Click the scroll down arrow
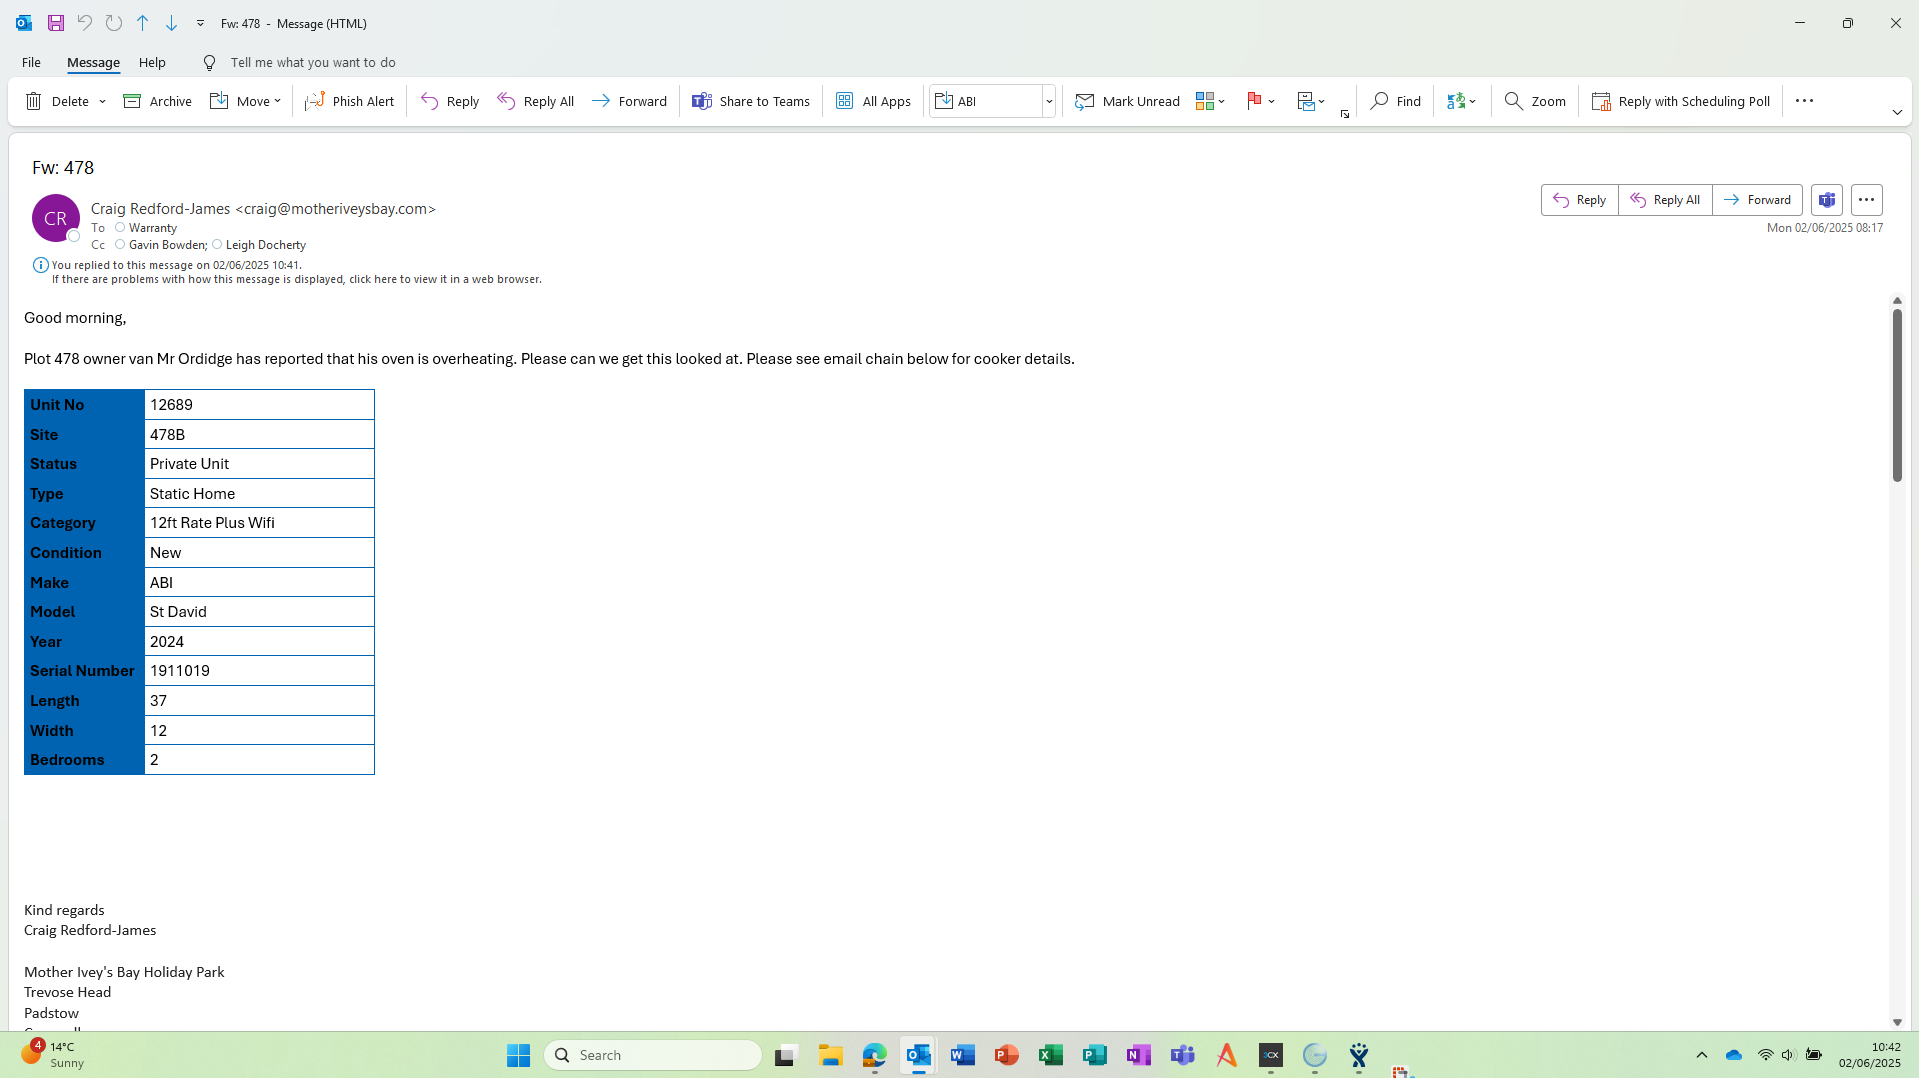1919x1078 pixels. click(1897, 1022)
